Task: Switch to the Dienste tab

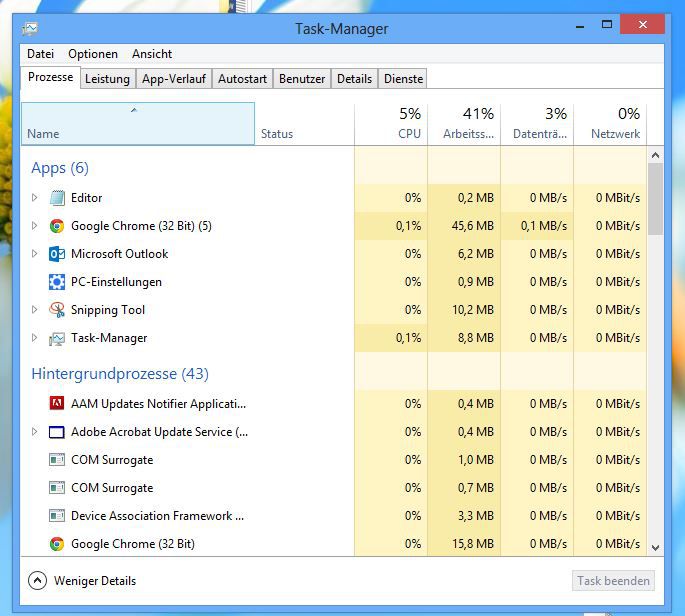Action: point(403,79)
